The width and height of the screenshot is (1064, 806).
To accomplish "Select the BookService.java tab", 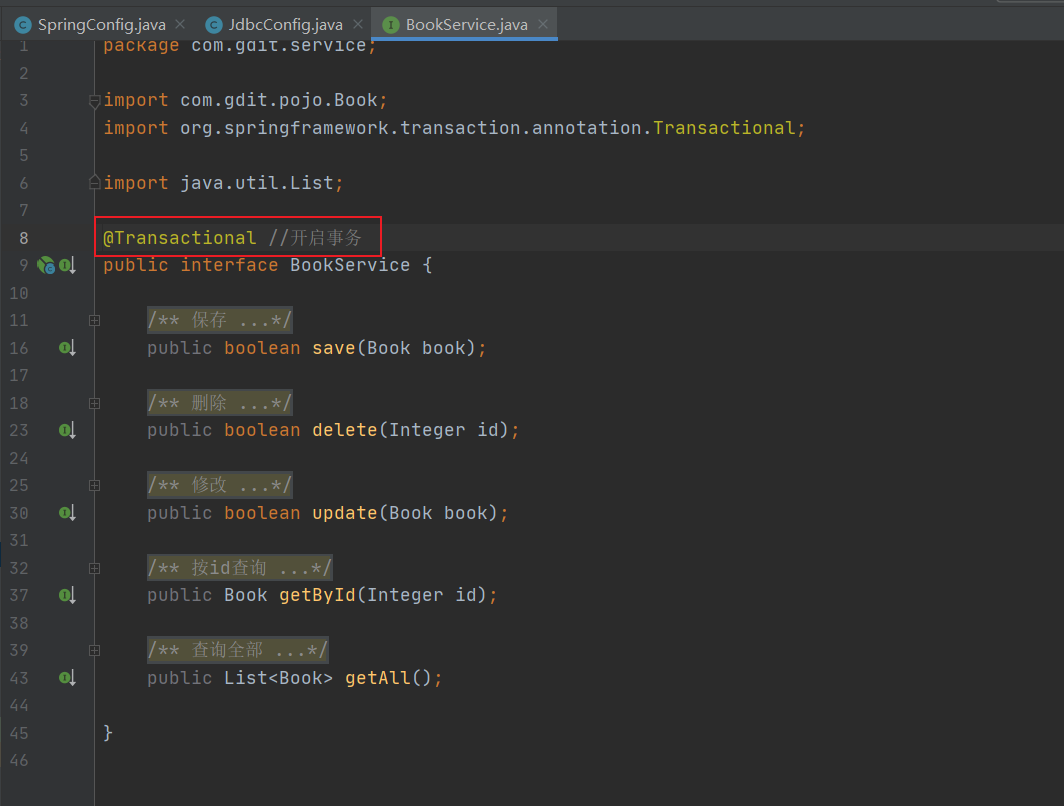I will coord(466,25).
